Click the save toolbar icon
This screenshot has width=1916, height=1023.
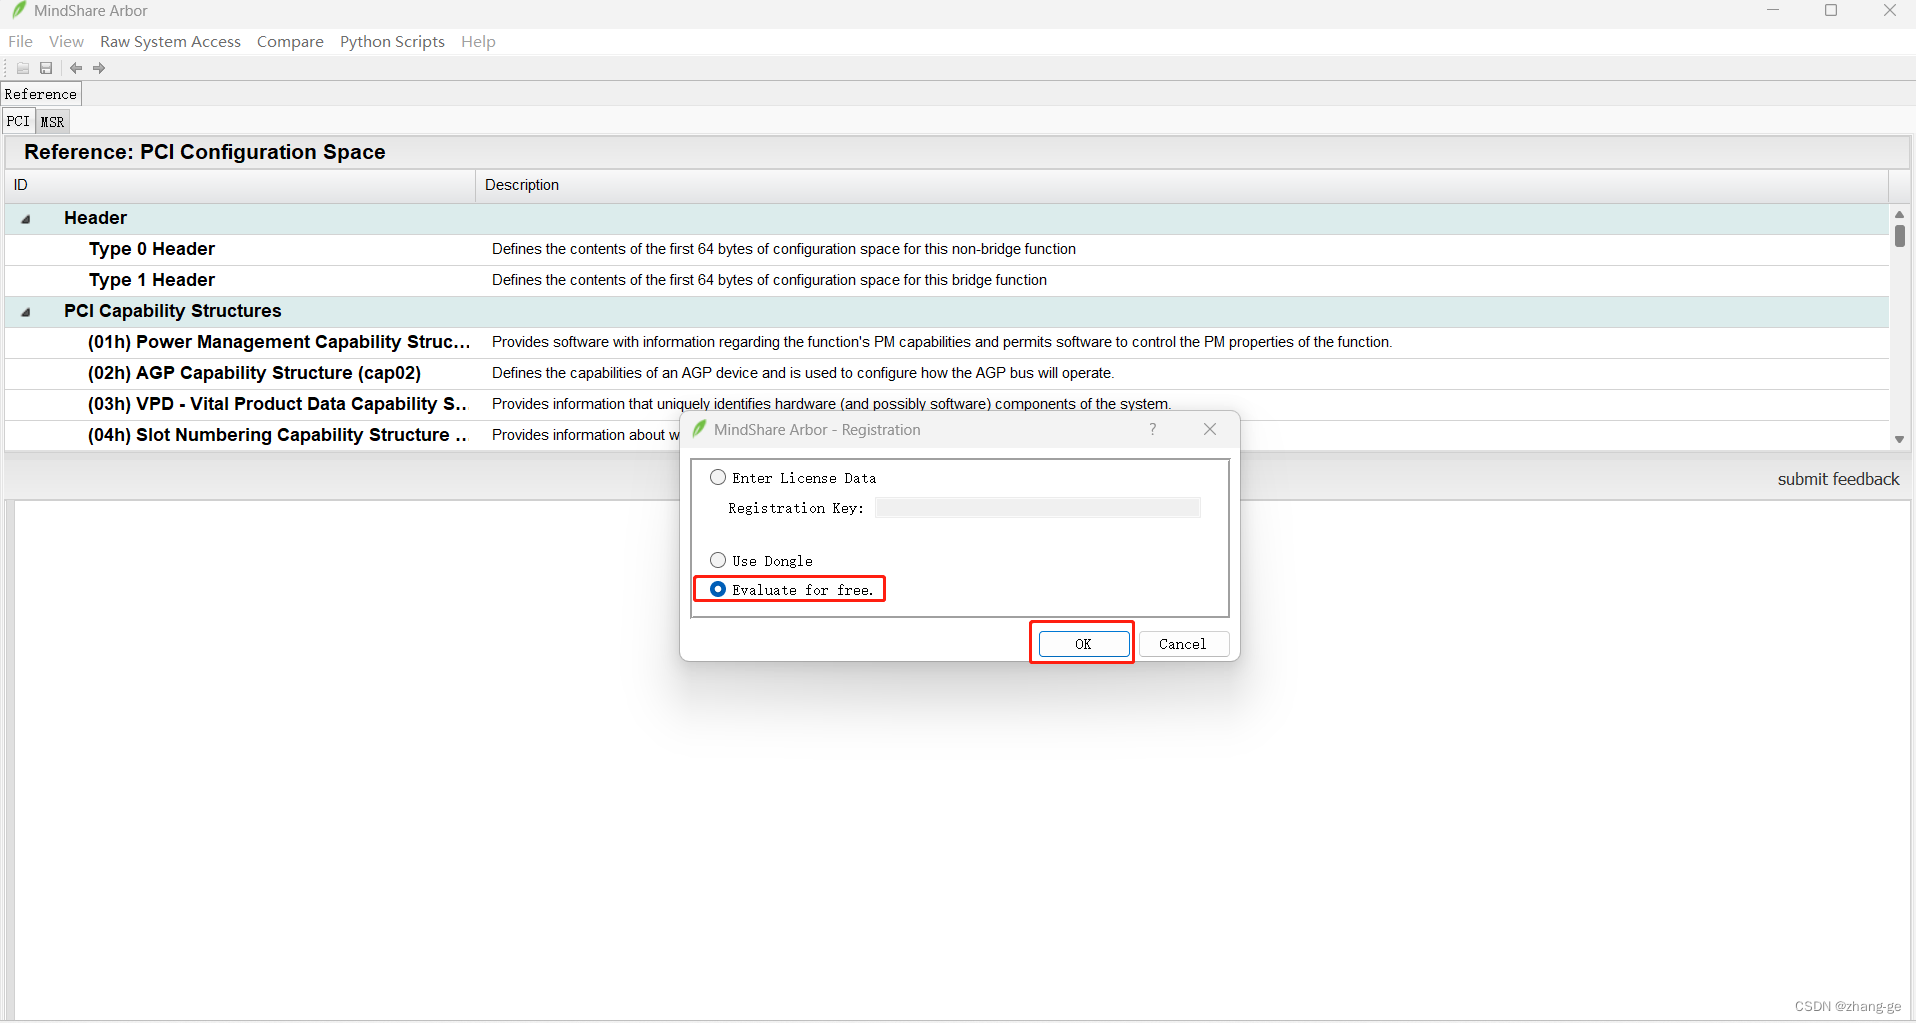click(46, 67)
